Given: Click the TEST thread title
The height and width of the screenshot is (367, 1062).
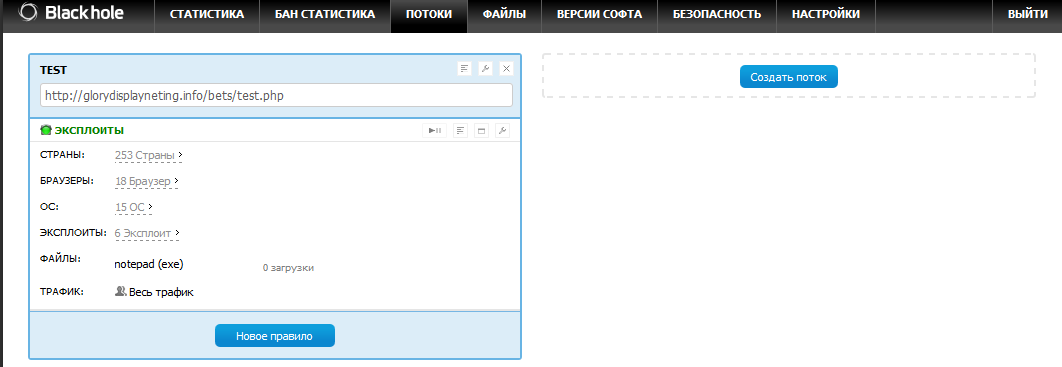Looking at the screenshot, I should pos(54,70).
